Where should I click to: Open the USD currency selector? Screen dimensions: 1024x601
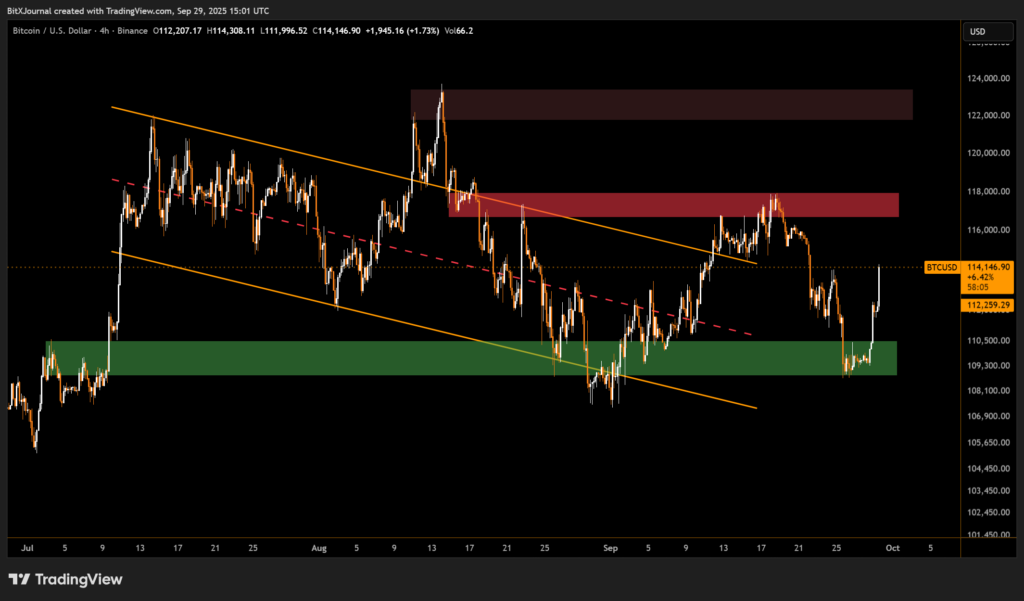977,33
